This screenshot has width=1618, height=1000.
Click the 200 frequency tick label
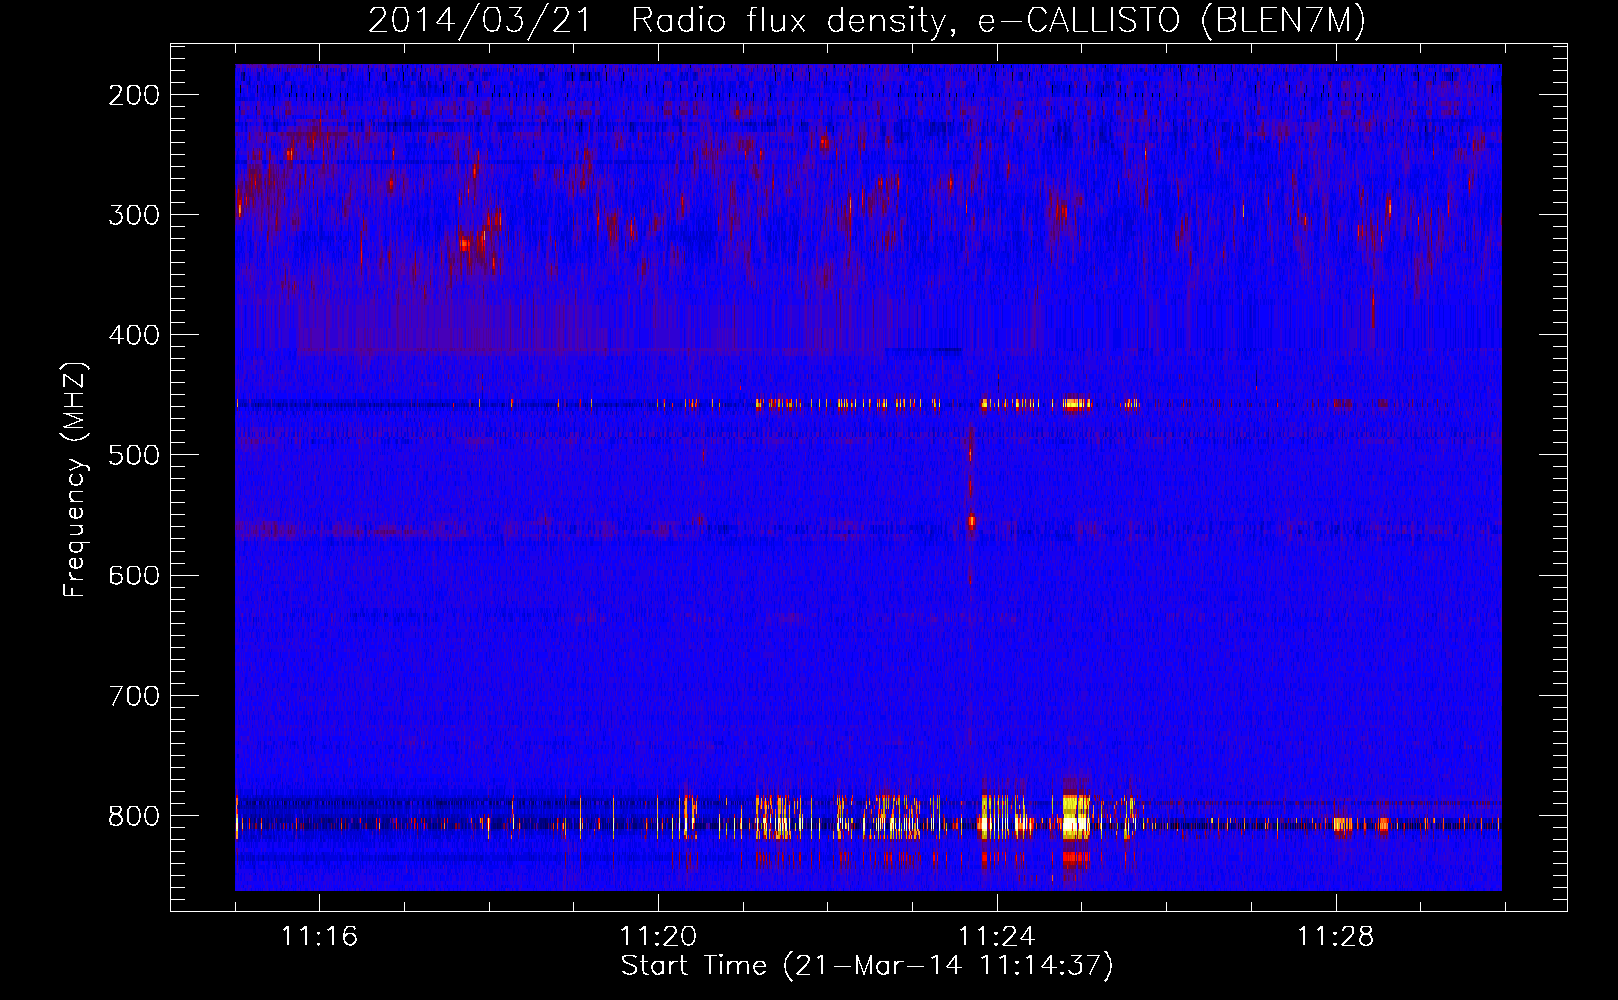(x=134, y=95)
